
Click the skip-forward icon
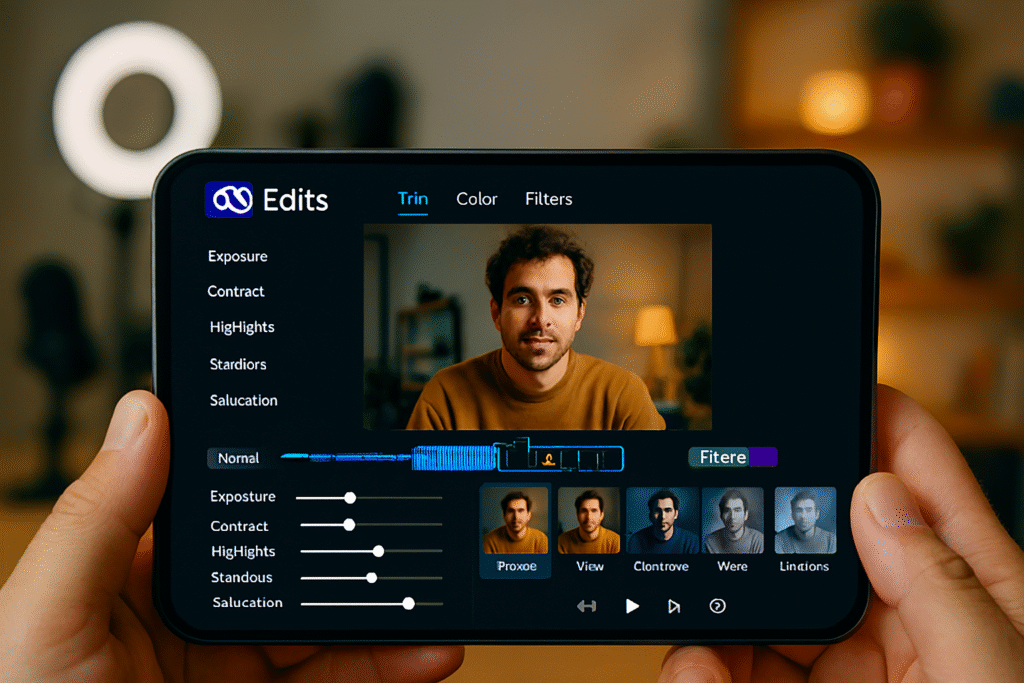pos(674,607)
